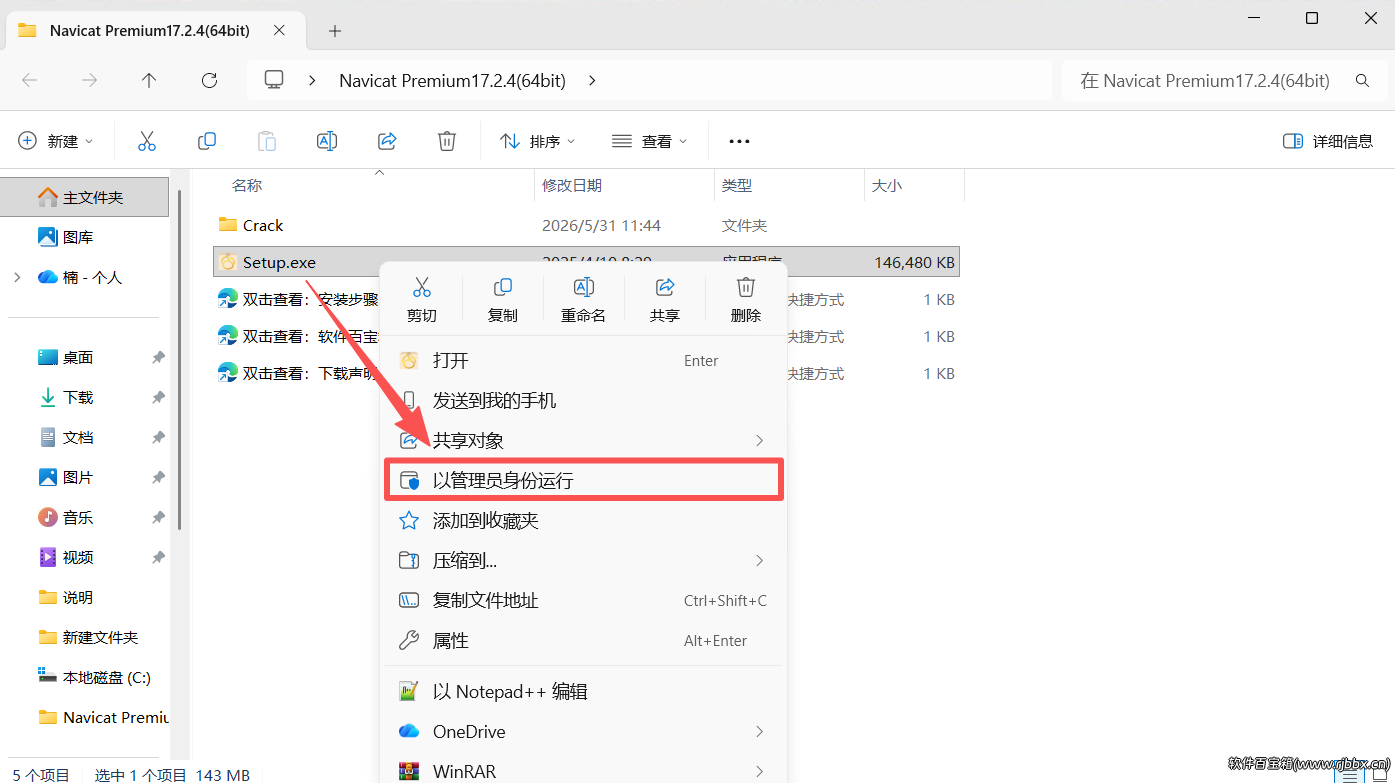Open the 排序 sort dropdown
Viewport: 1395px width, 783px height.
537,141
